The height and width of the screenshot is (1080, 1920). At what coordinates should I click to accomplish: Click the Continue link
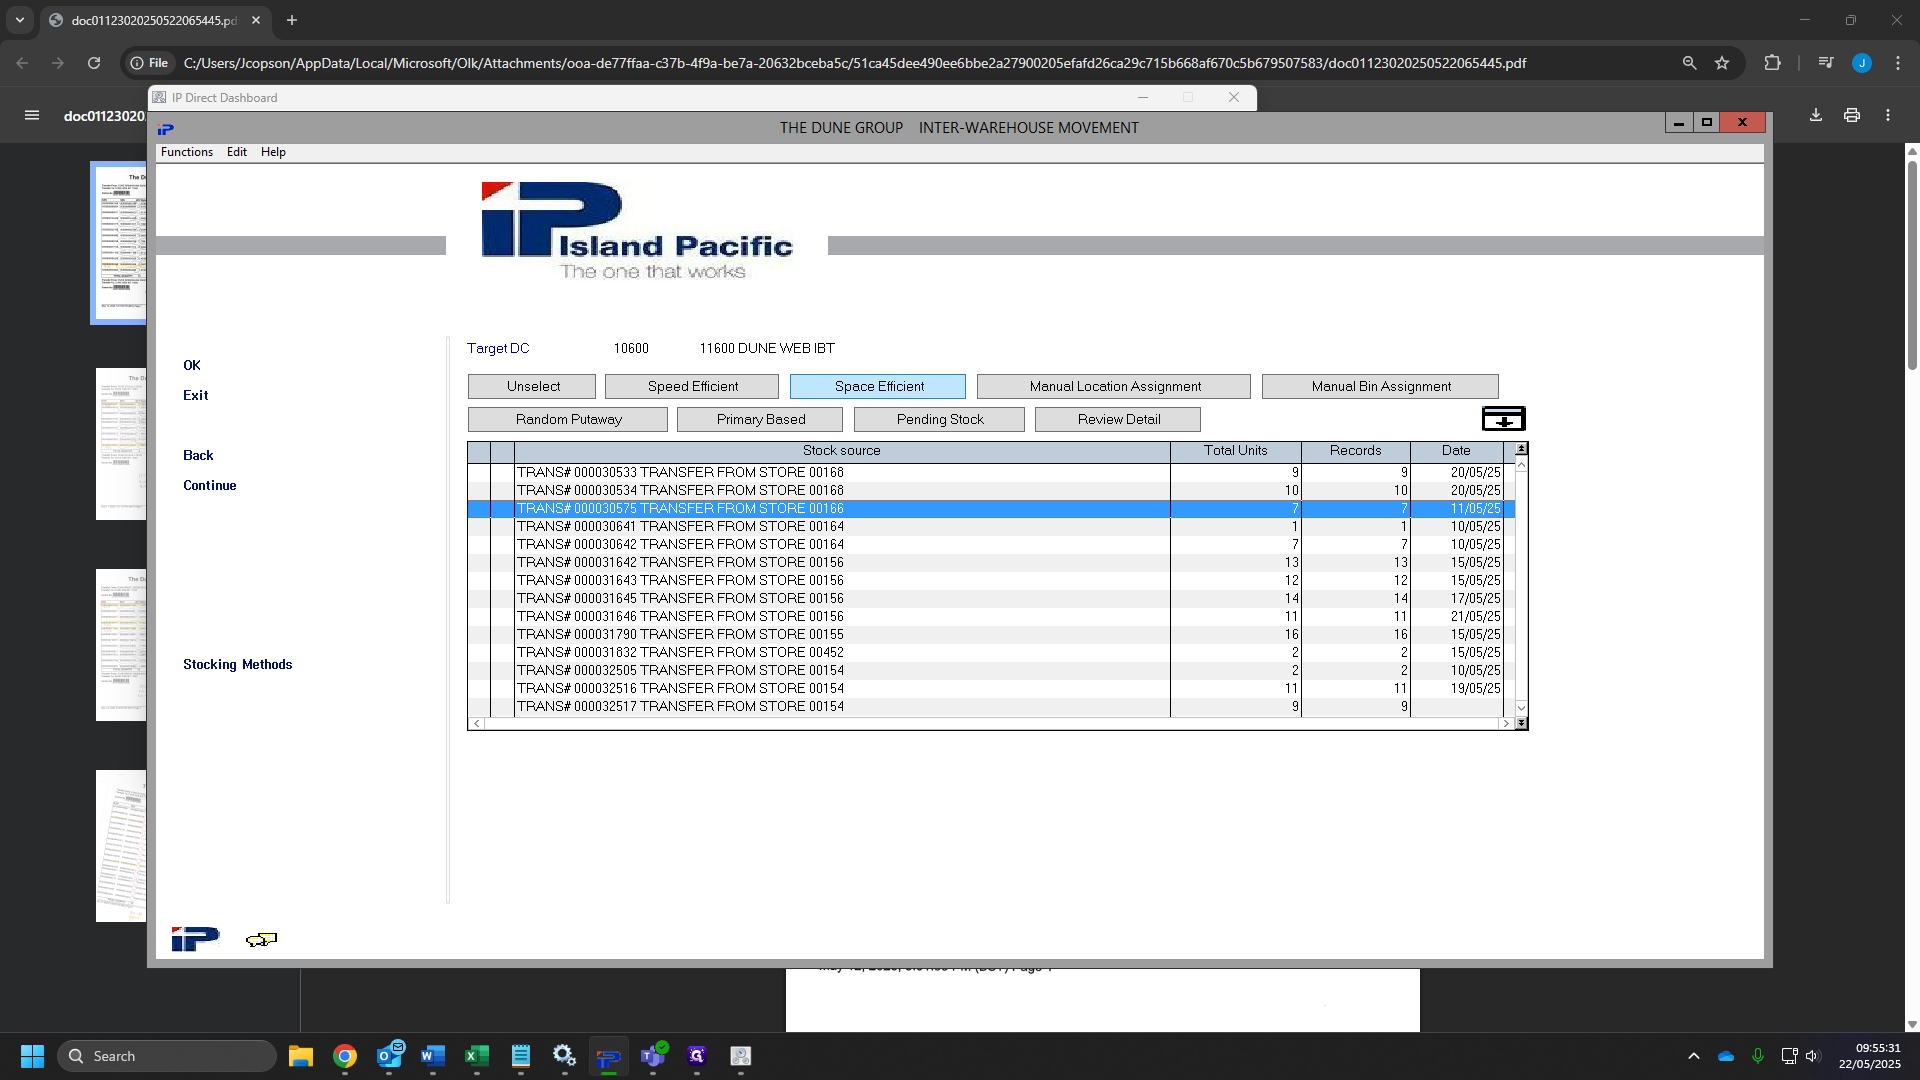pyautogui.click(x=210, y=485)
